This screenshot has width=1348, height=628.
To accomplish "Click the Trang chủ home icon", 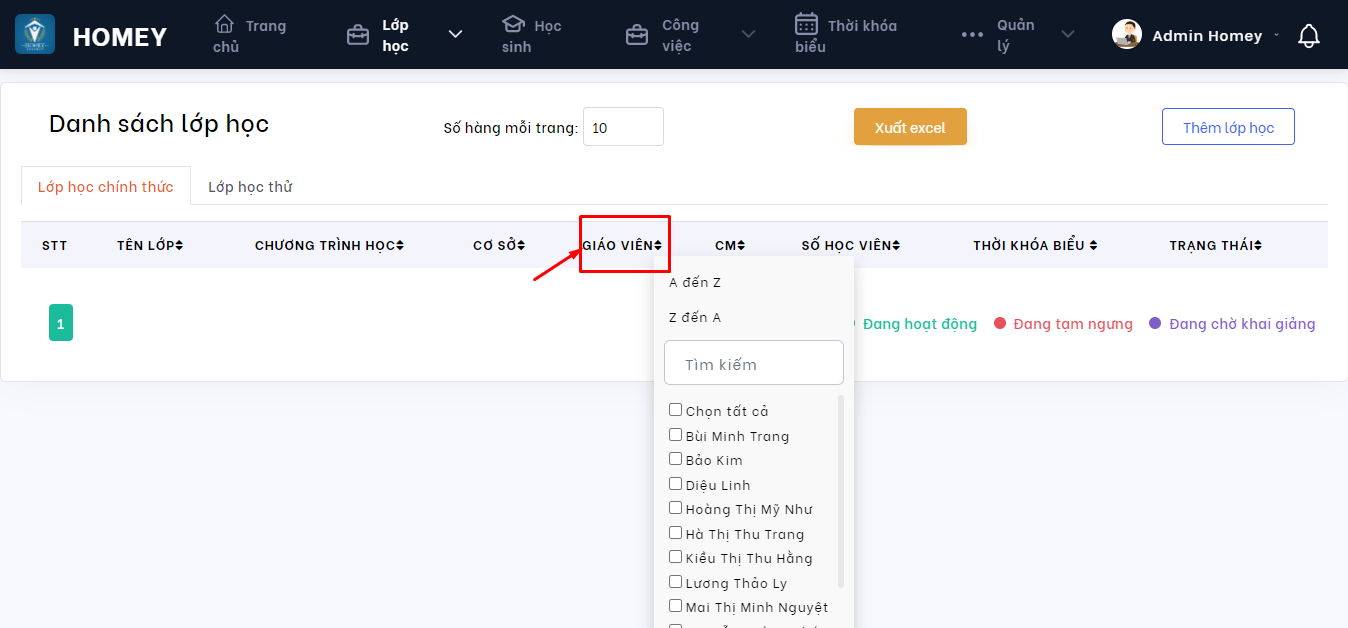I will pos(225,24).
